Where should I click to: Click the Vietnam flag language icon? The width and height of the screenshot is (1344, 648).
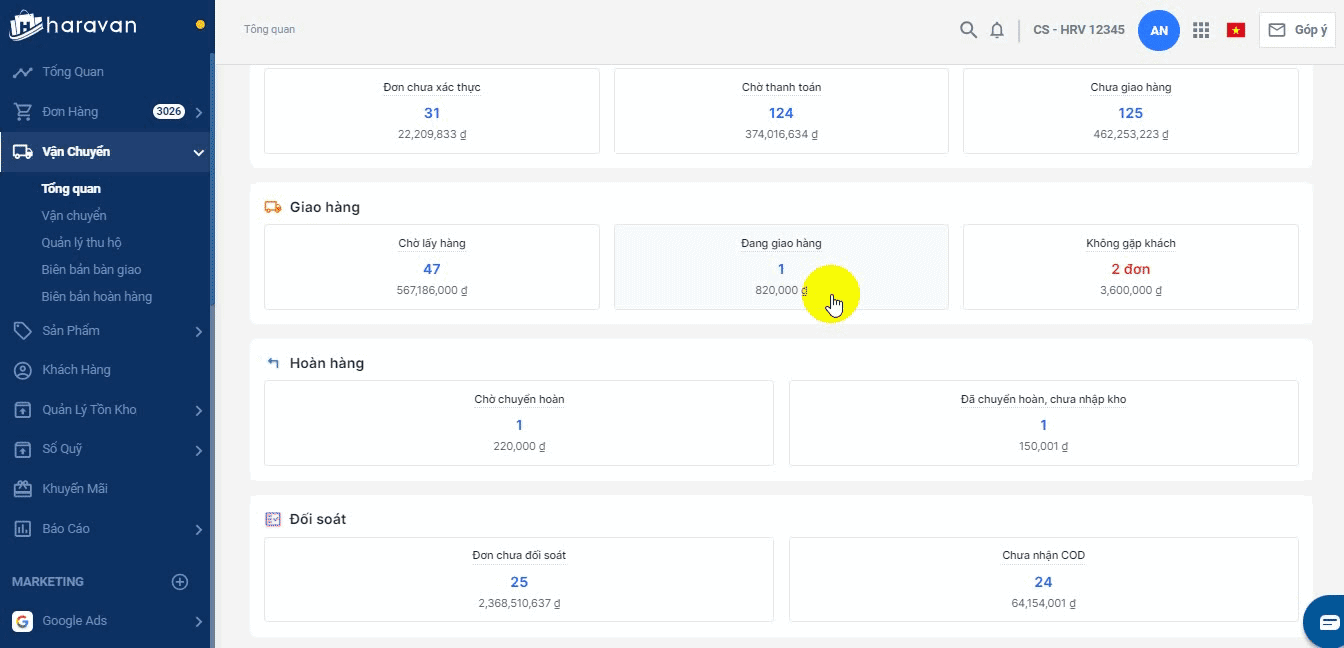[1235, 30]
